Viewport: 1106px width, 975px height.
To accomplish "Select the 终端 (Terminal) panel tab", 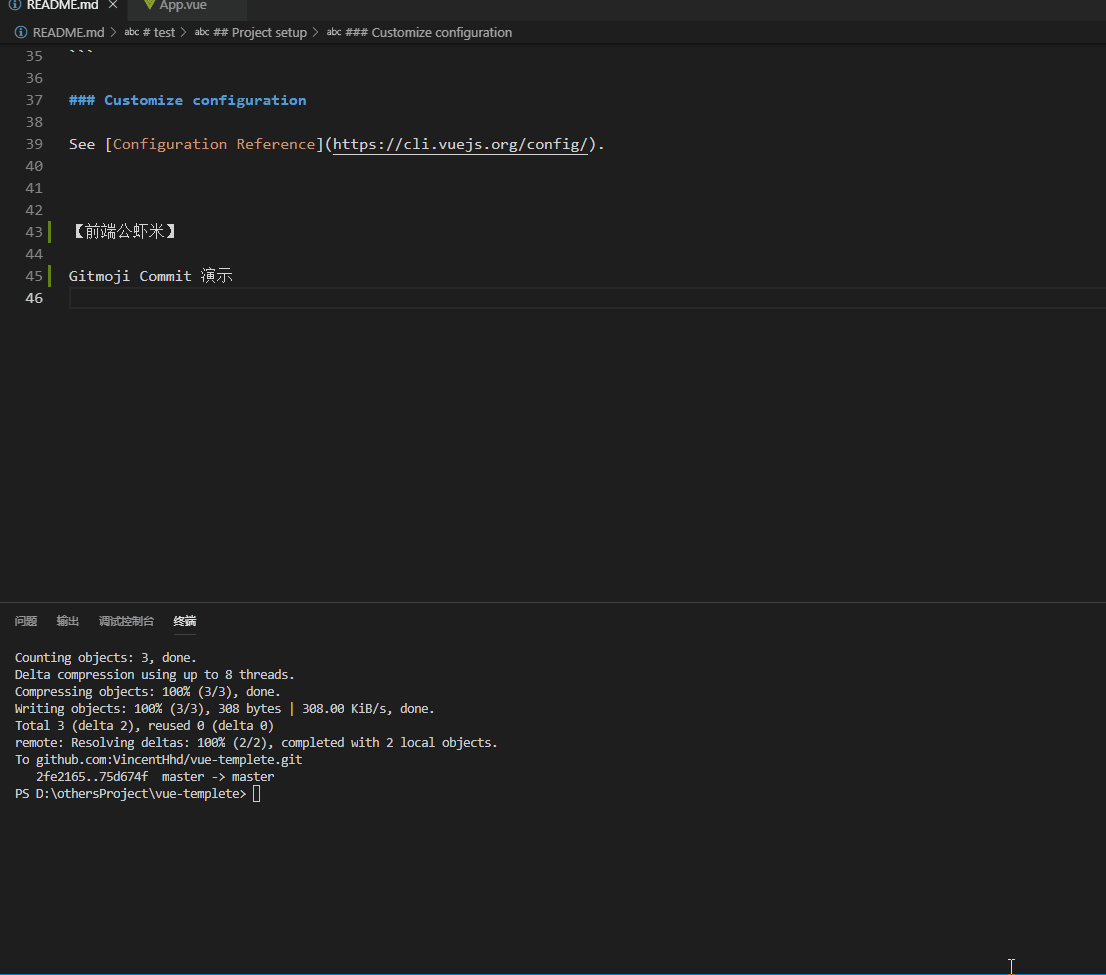I will [x=185, y=621].
